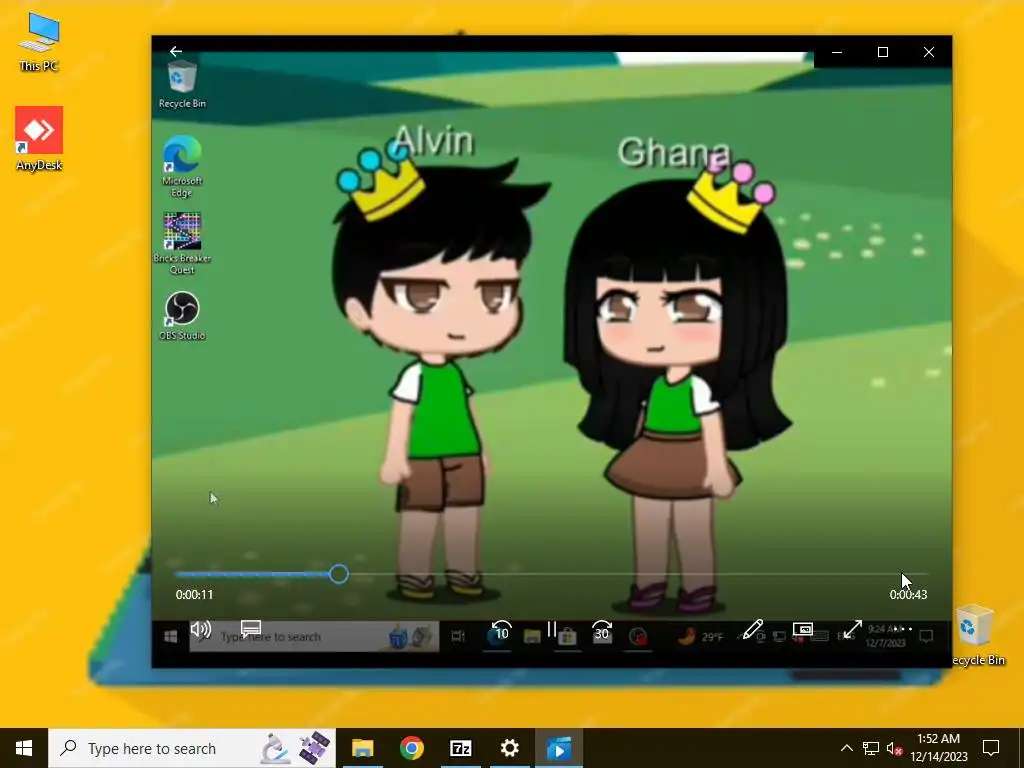Viewport: 1024px width, 768px height.
Task: Select the AnyDesk desktop shortcut
Action: [39, 138]
